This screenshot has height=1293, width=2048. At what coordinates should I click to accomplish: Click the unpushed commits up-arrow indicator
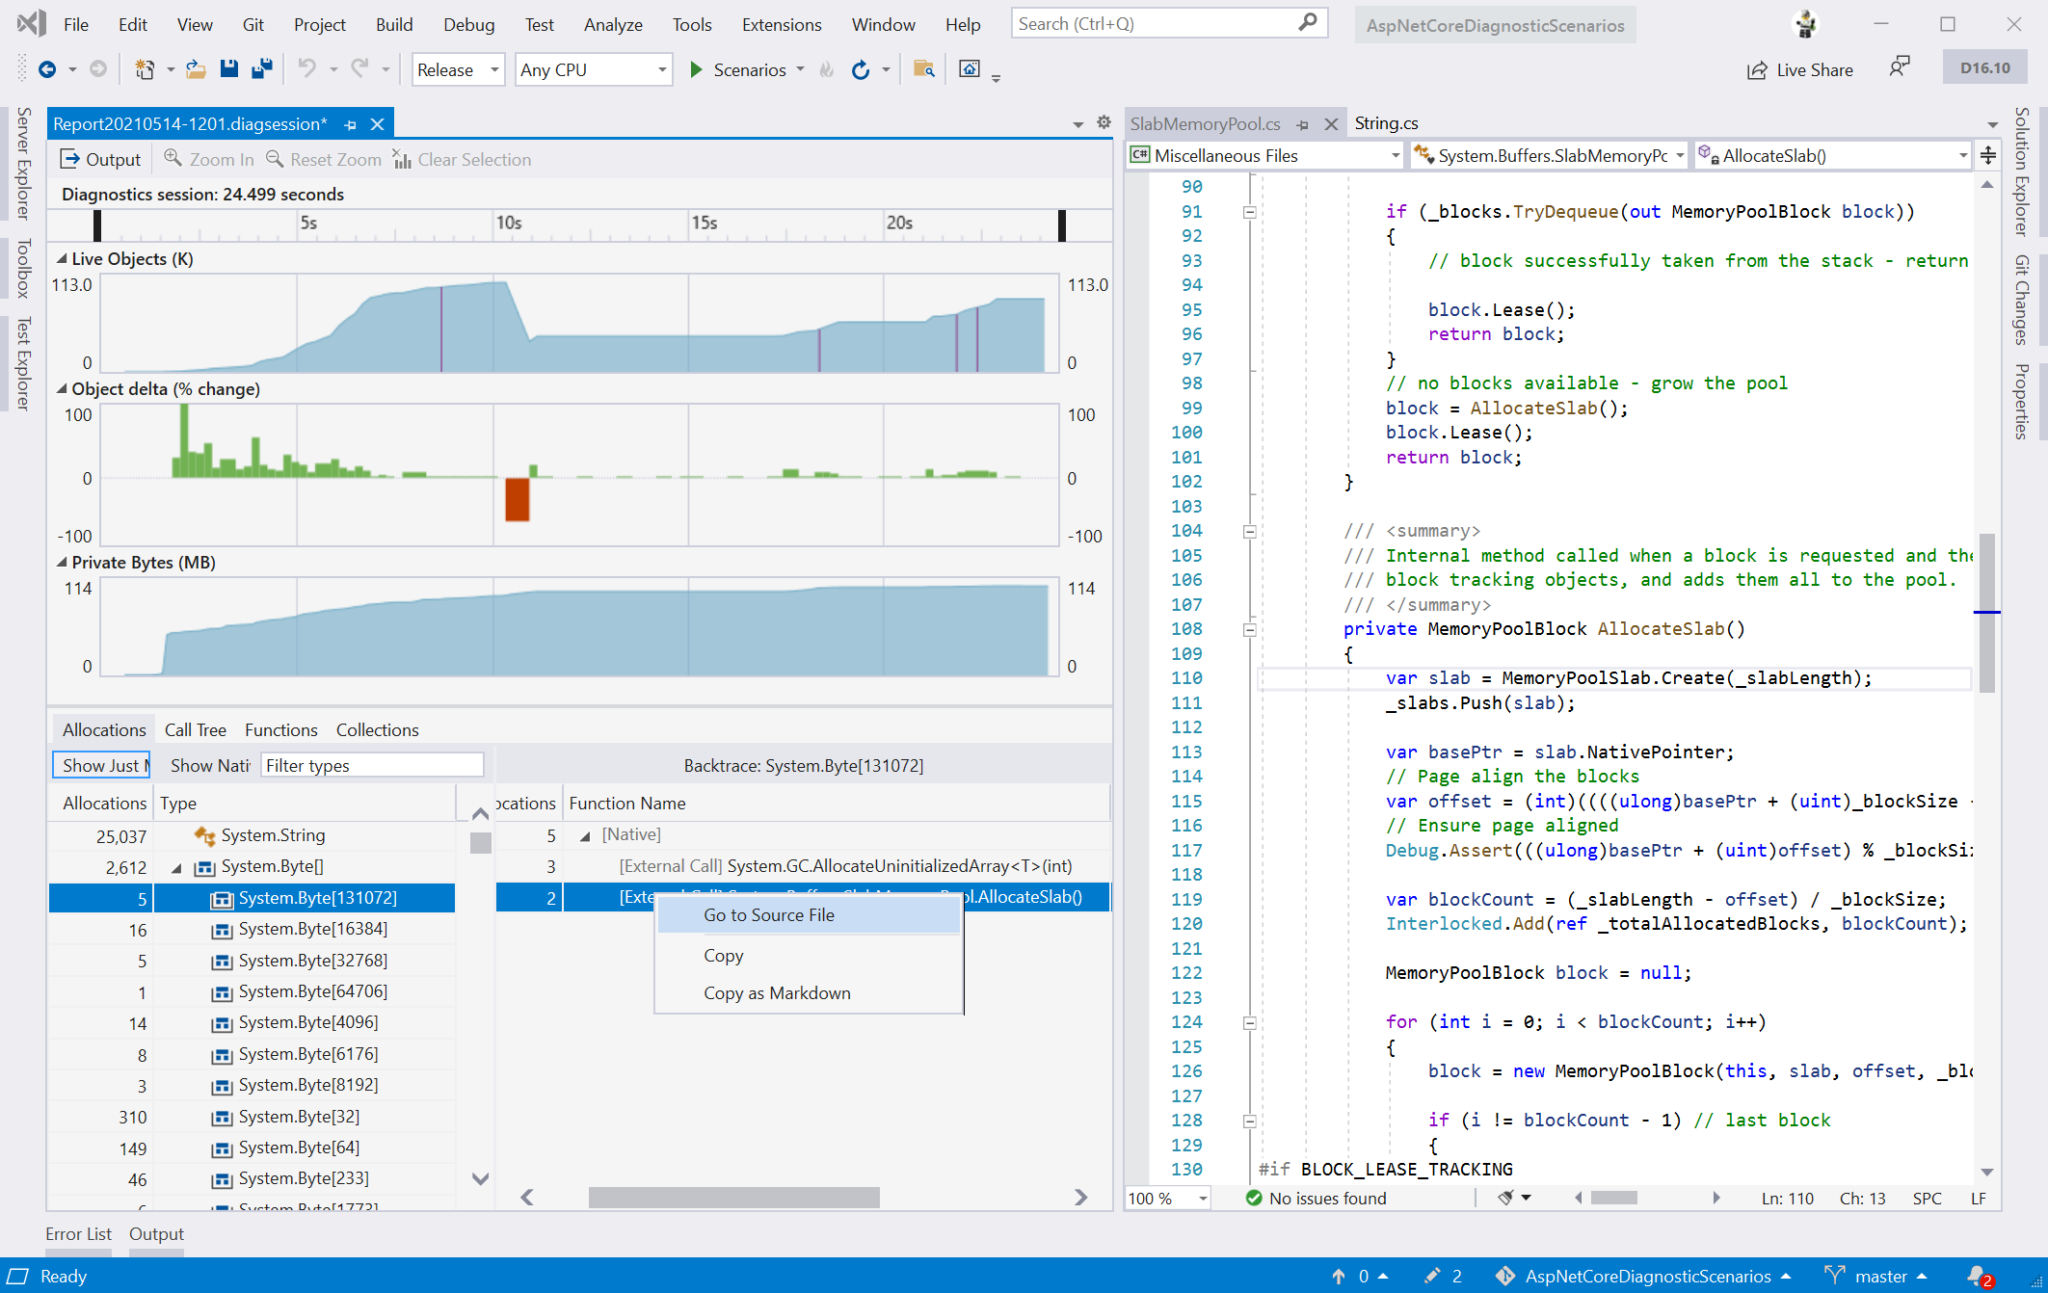pyautogui.click(x=1338, y=1276)
